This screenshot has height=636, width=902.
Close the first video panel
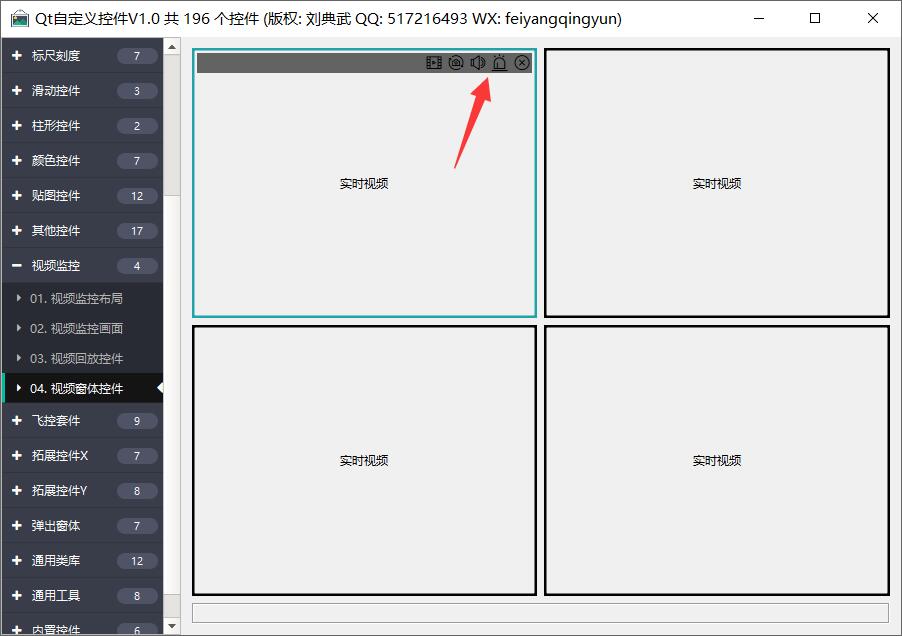click(x=522, y=63)
